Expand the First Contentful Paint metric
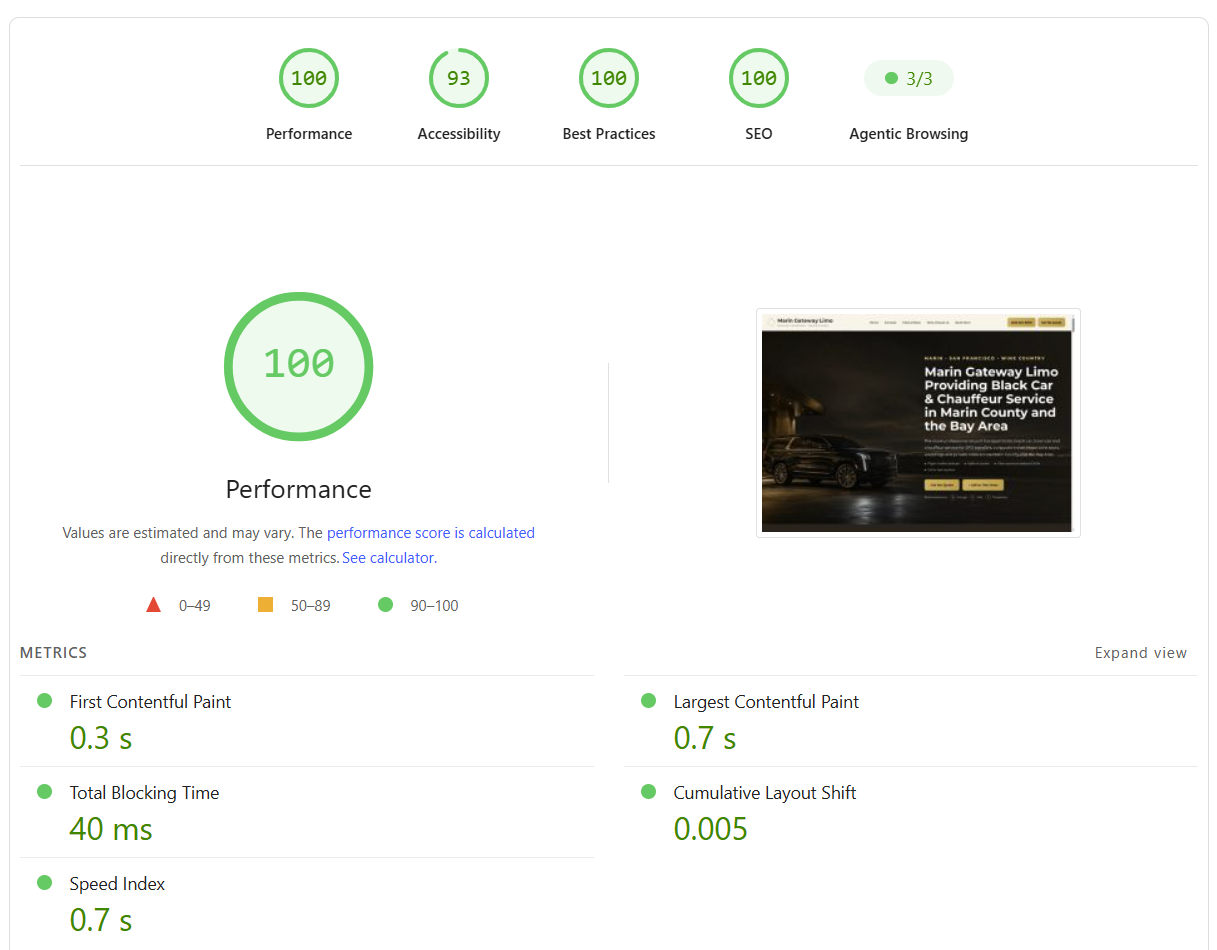1217x950 pixels. 307,721
